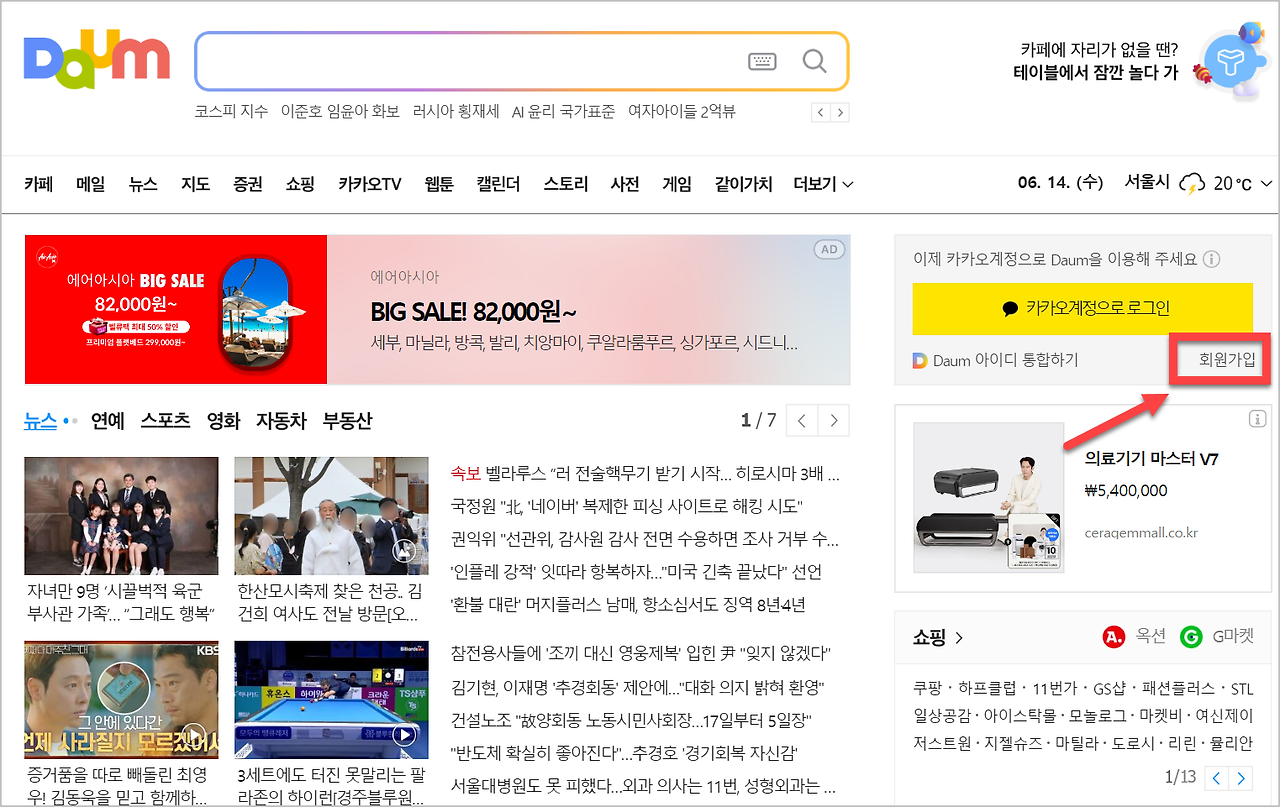This screenshot has height=807, width=1280.
Task: Open the 쇼핑 menu in top navigation
Action: [300, 184]
